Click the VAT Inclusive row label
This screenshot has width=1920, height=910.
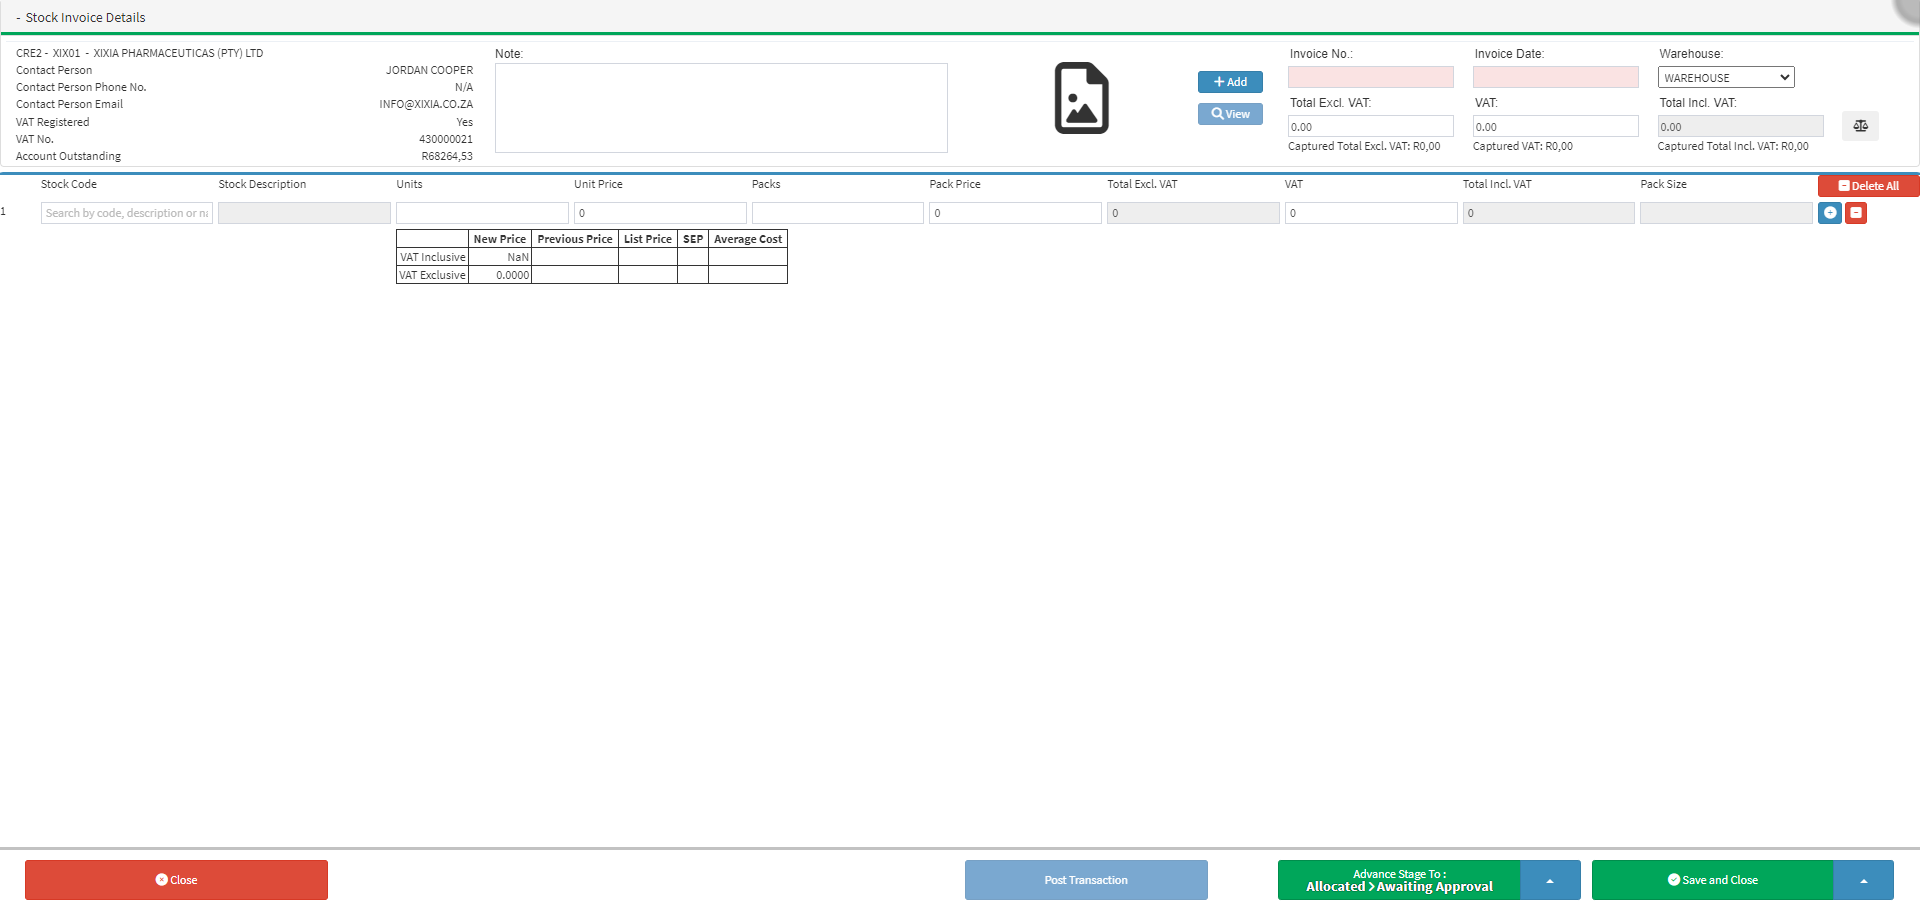433,257
